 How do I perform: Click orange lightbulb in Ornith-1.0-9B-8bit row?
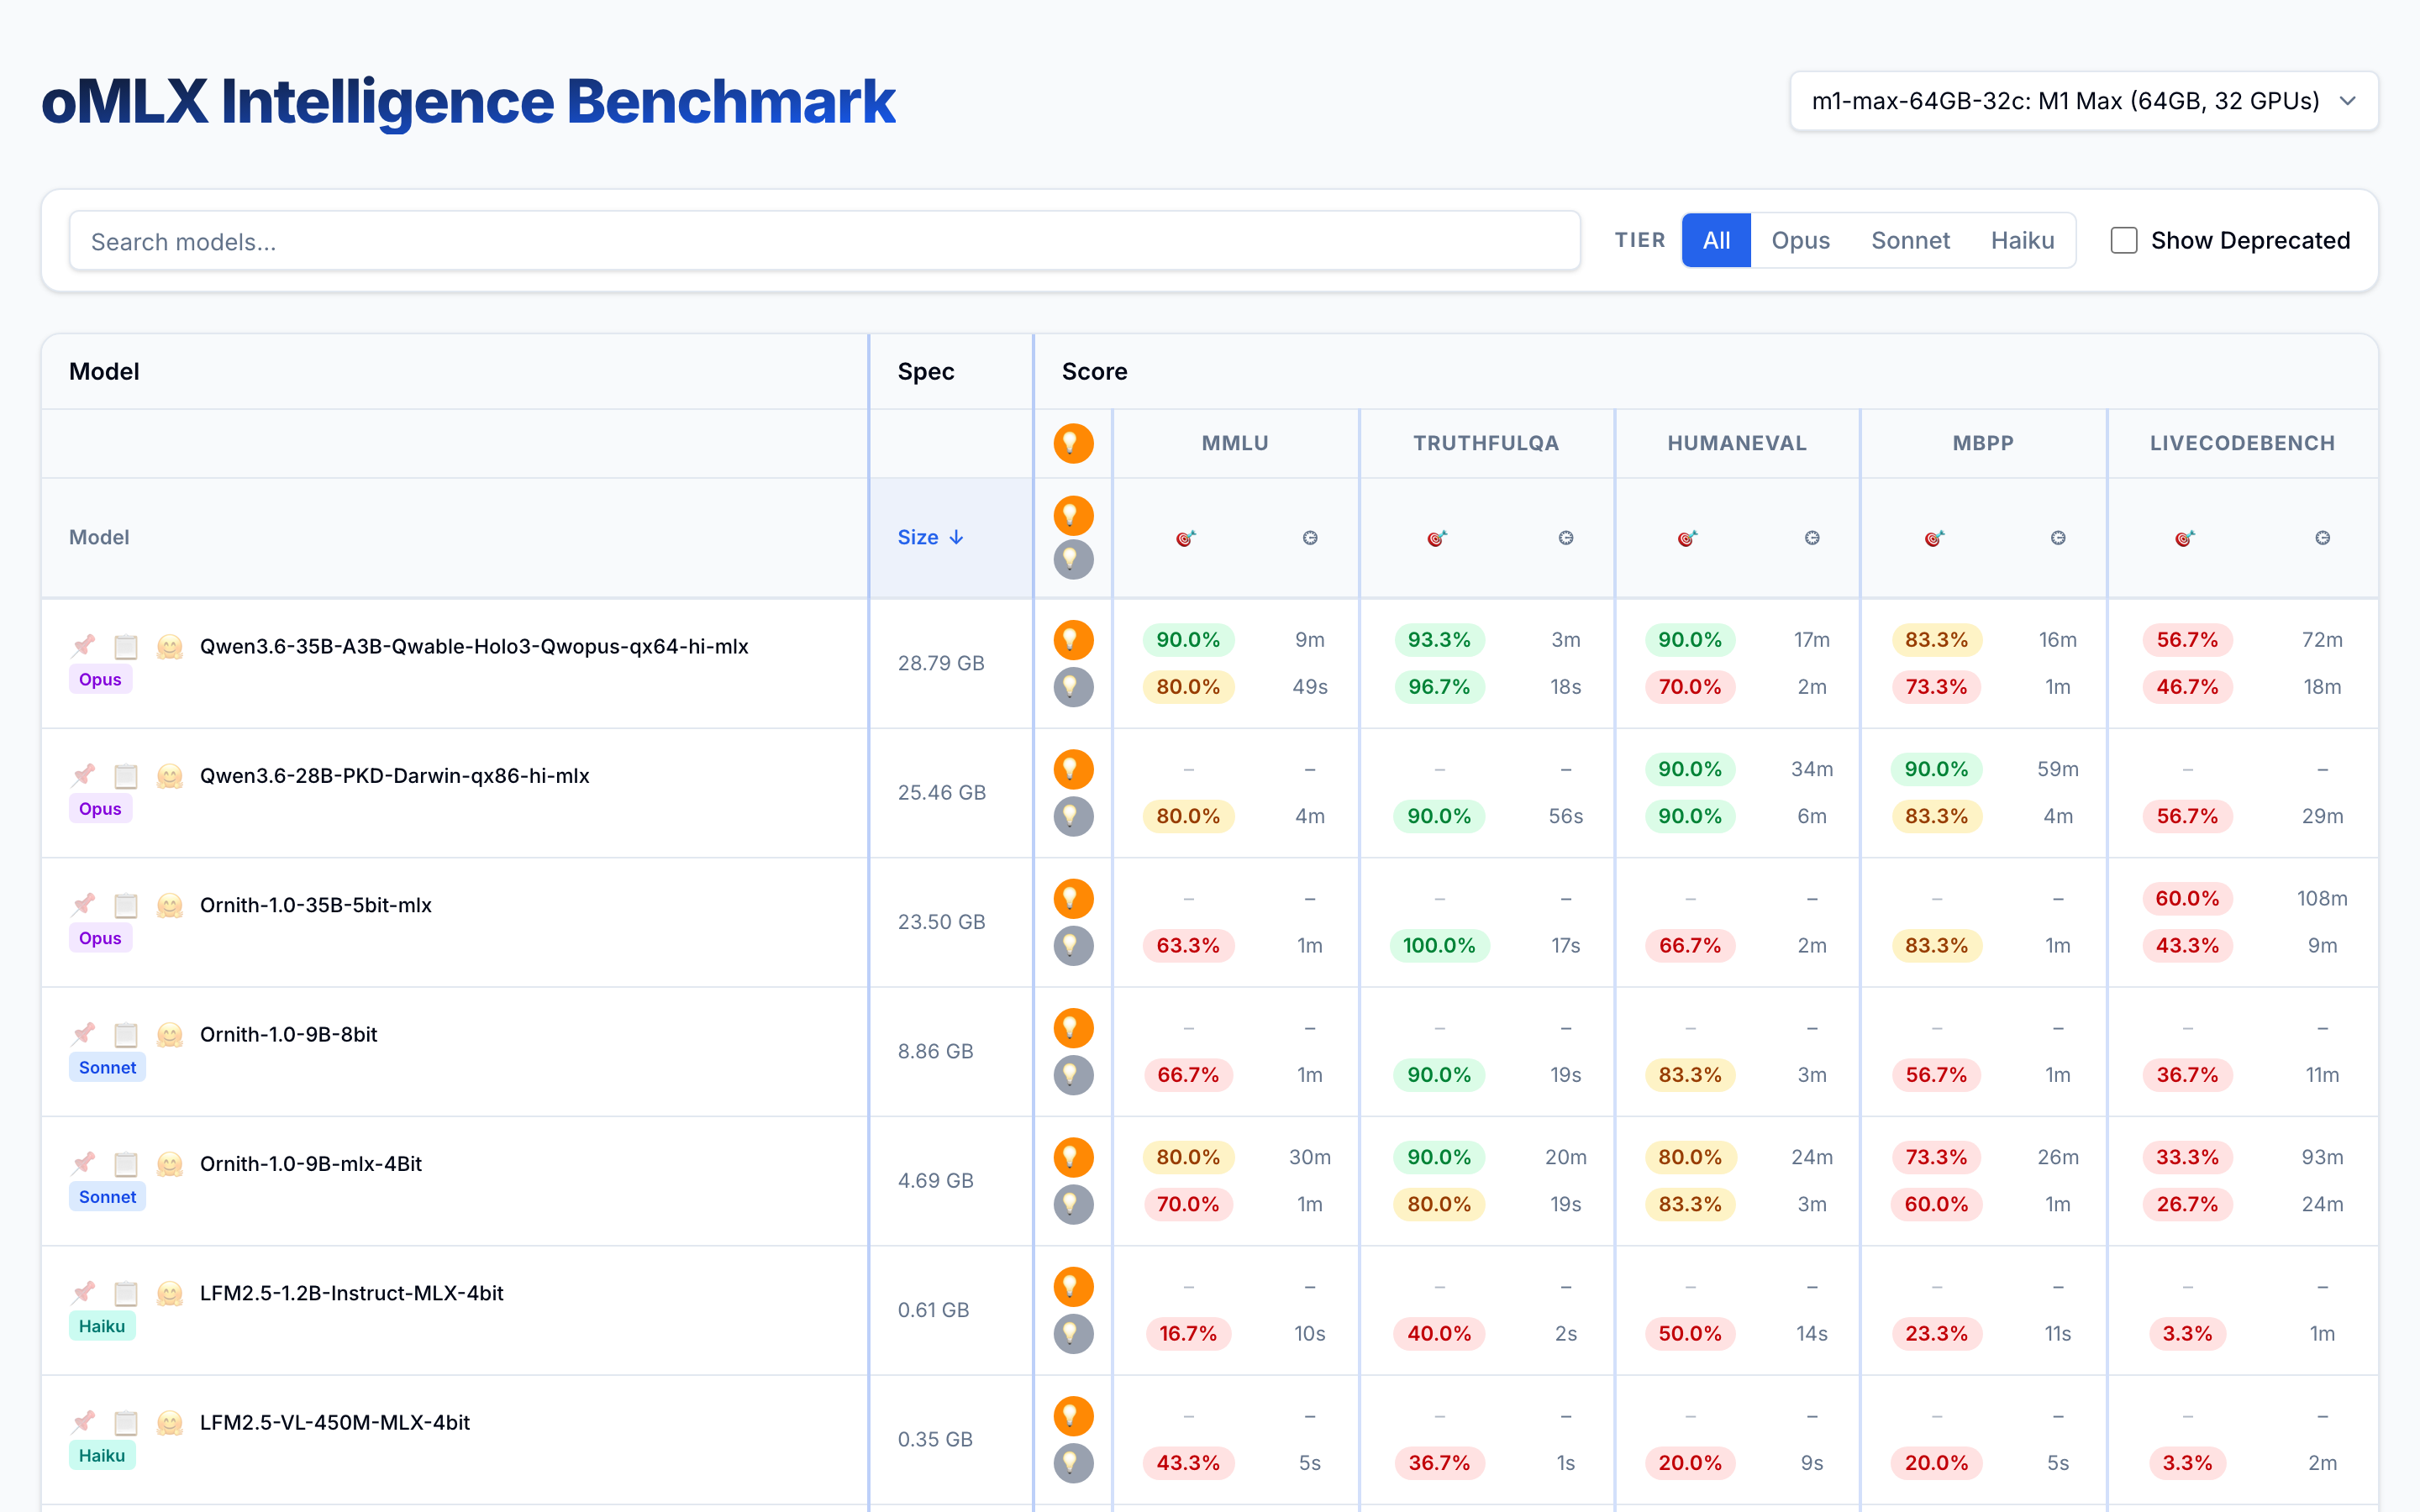1073,1028
